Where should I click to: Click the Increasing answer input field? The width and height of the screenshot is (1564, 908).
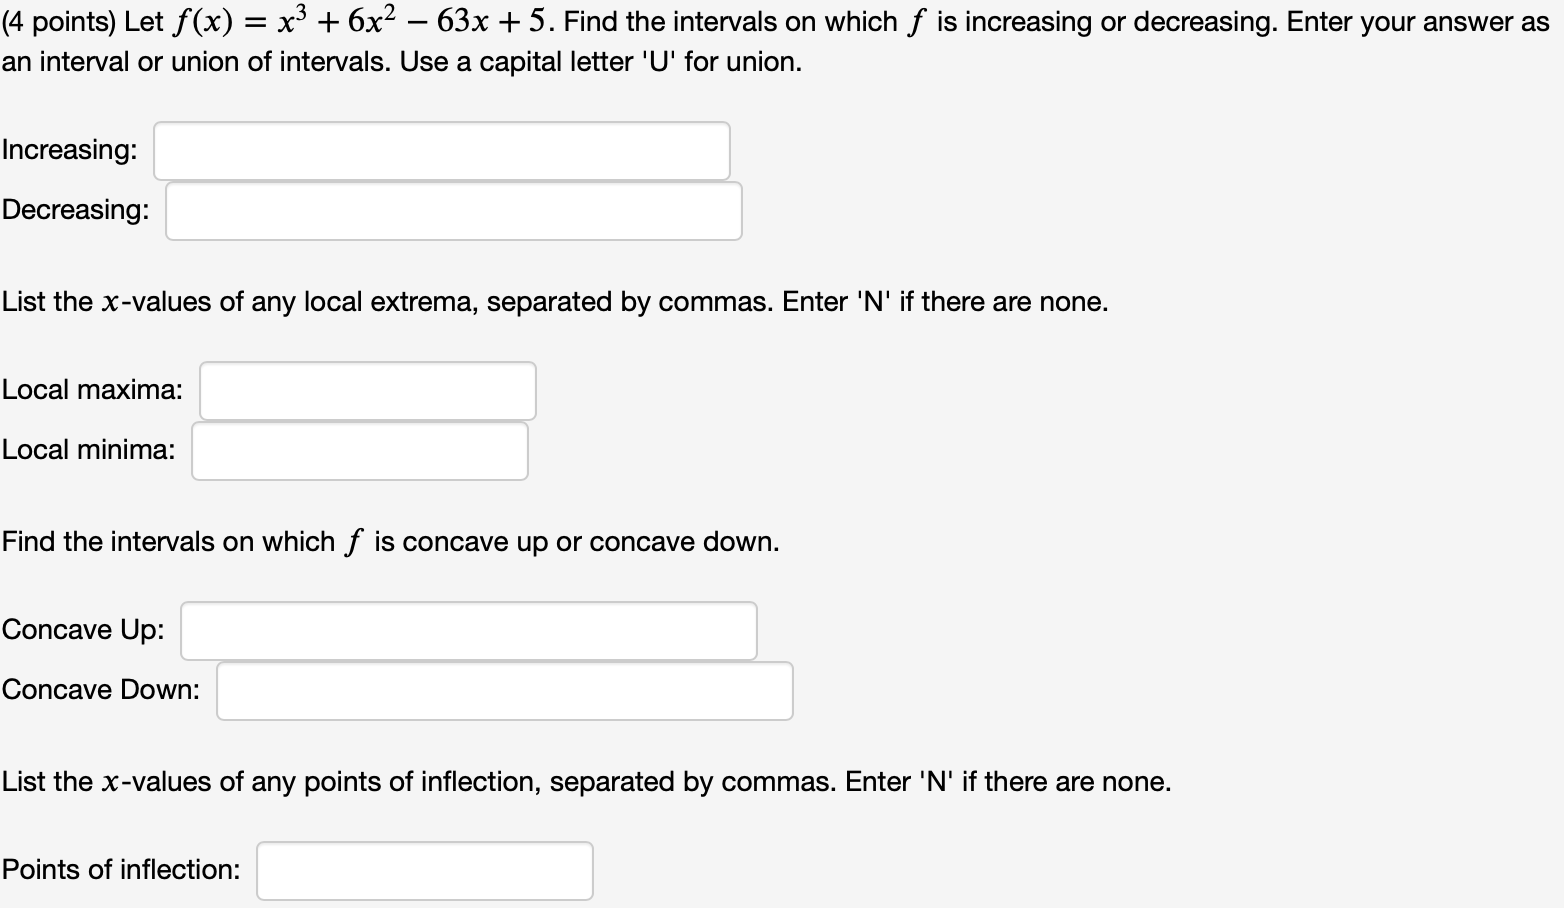pyautogui.click(x=440, y=150)
